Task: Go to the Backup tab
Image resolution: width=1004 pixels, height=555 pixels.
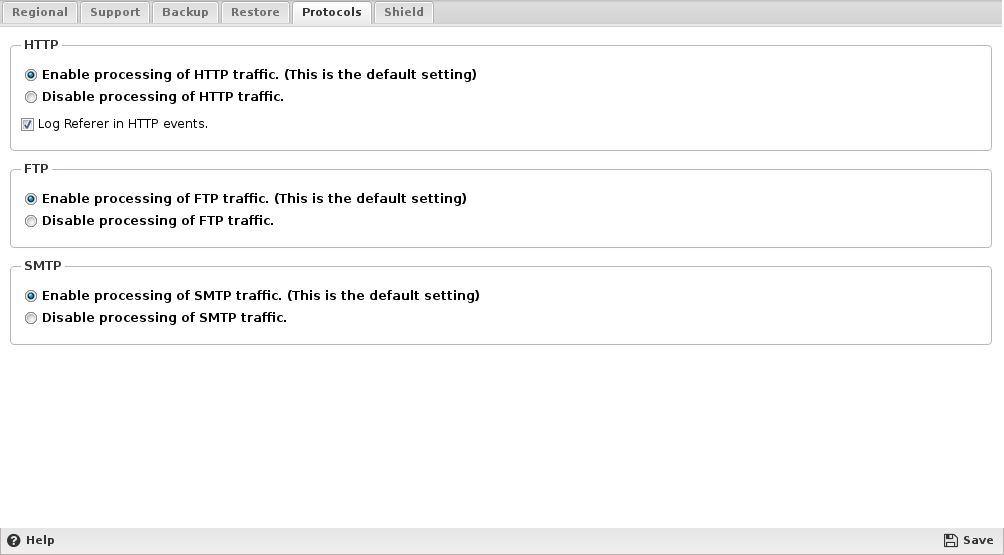Action: pyautogui.click(x=185, y=12)
